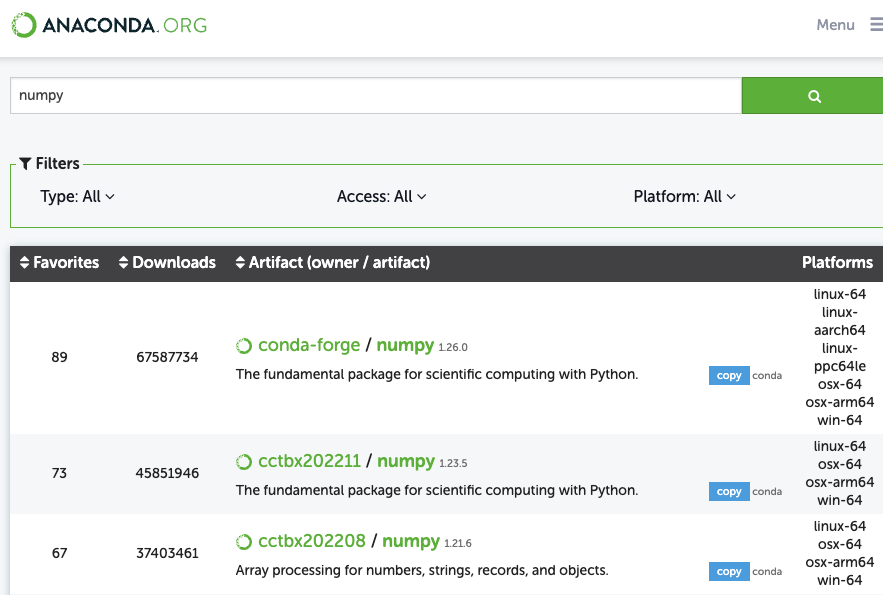The image size is (883, 595).
Task: Click favorites count 67
Action: 59,553
